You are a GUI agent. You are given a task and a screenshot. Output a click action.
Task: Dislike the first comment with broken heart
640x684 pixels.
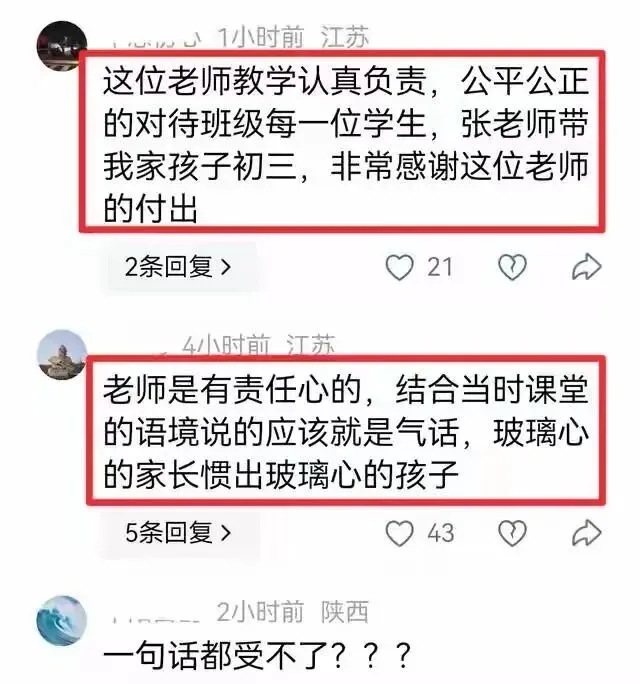pyautogui.click(x=512, y=267)
